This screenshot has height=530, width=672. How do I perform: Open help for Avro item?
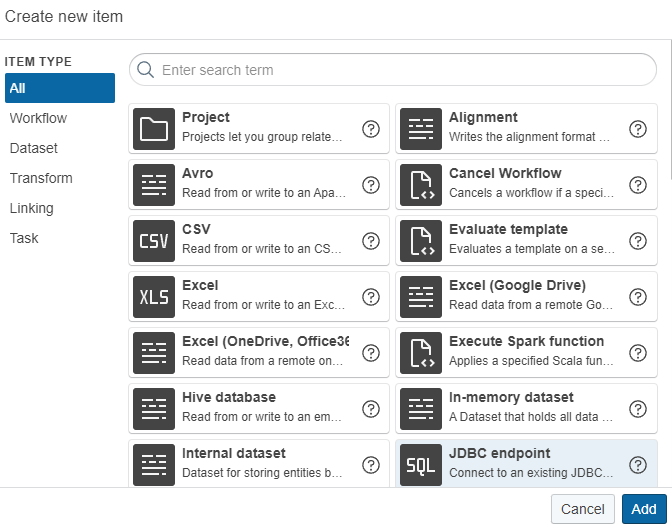[371, 185]
